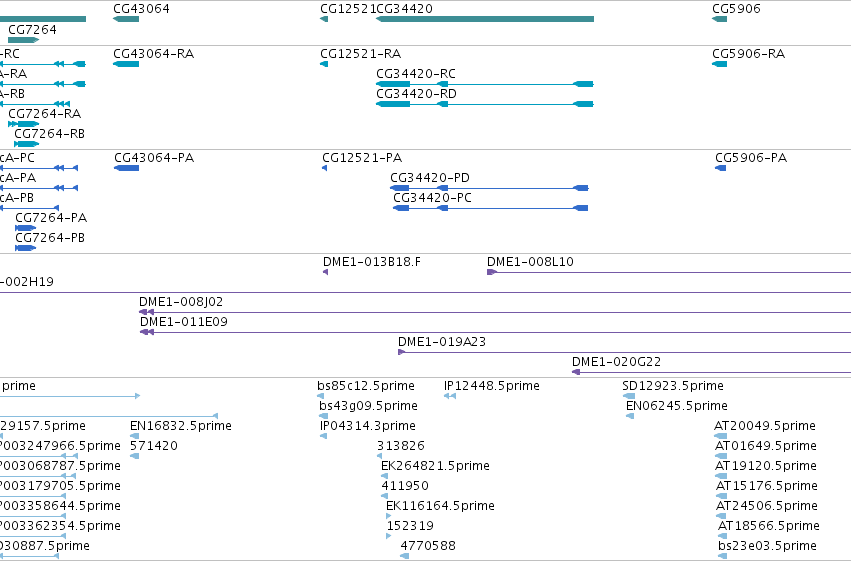Select protein CG7264-PA
This screenshot has width=851, height=561.
(51, 218)
